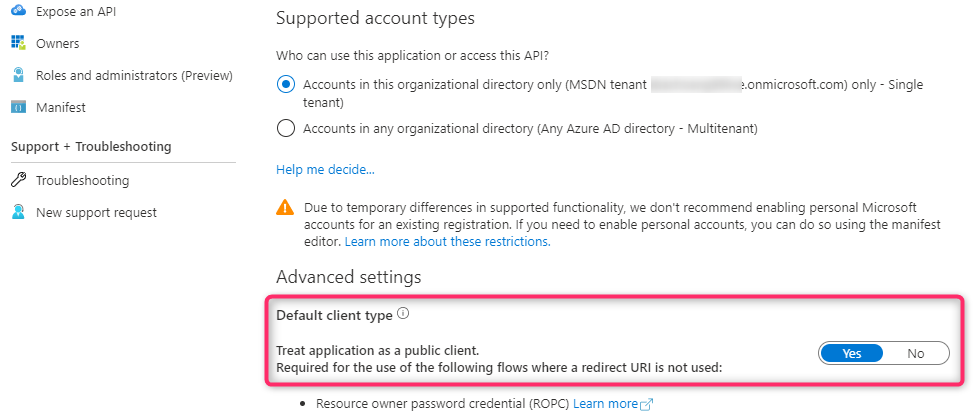The height and width of the screenshot is (413, 973).
Task: Set public client toggle to No
Action: click(916, 353)
